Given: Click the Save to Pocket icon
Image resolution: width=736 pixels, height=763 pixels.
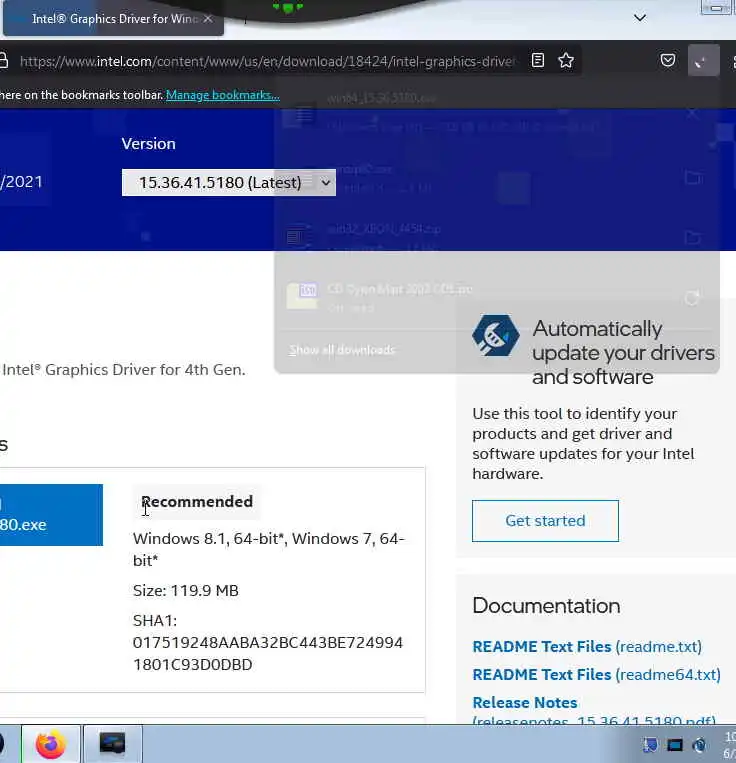Looking at the screenshot, I should click(x=668, y=60).
